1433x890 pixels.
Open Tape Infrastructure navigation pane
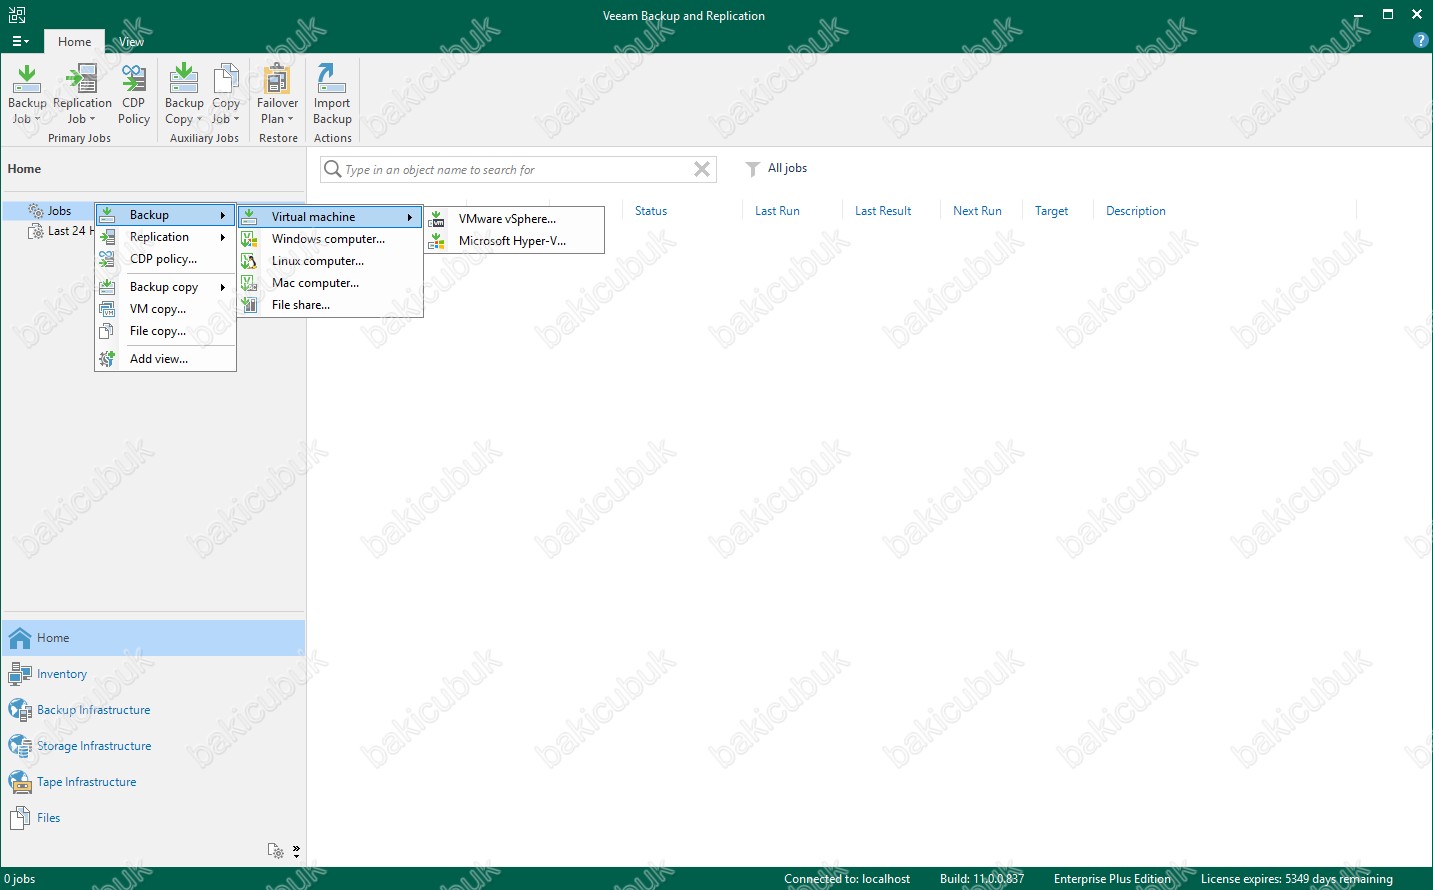tap(154, 782)
